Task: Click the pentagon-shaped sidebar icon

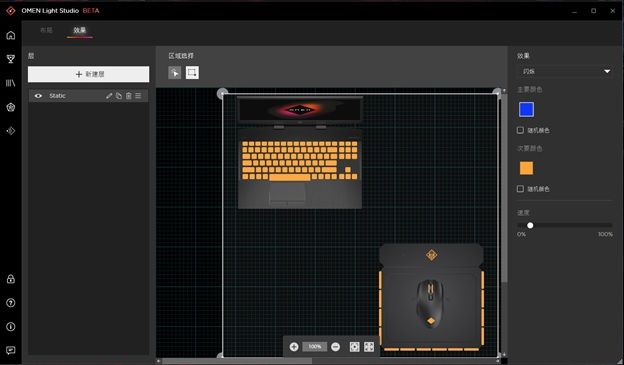Action: [11, 107]
